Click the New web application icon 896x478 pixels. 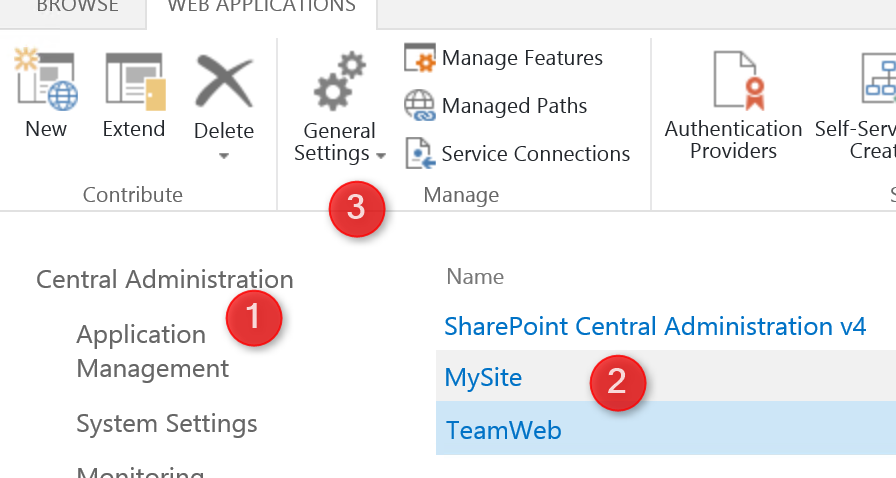pyautogui.click(x=46, y=79)
